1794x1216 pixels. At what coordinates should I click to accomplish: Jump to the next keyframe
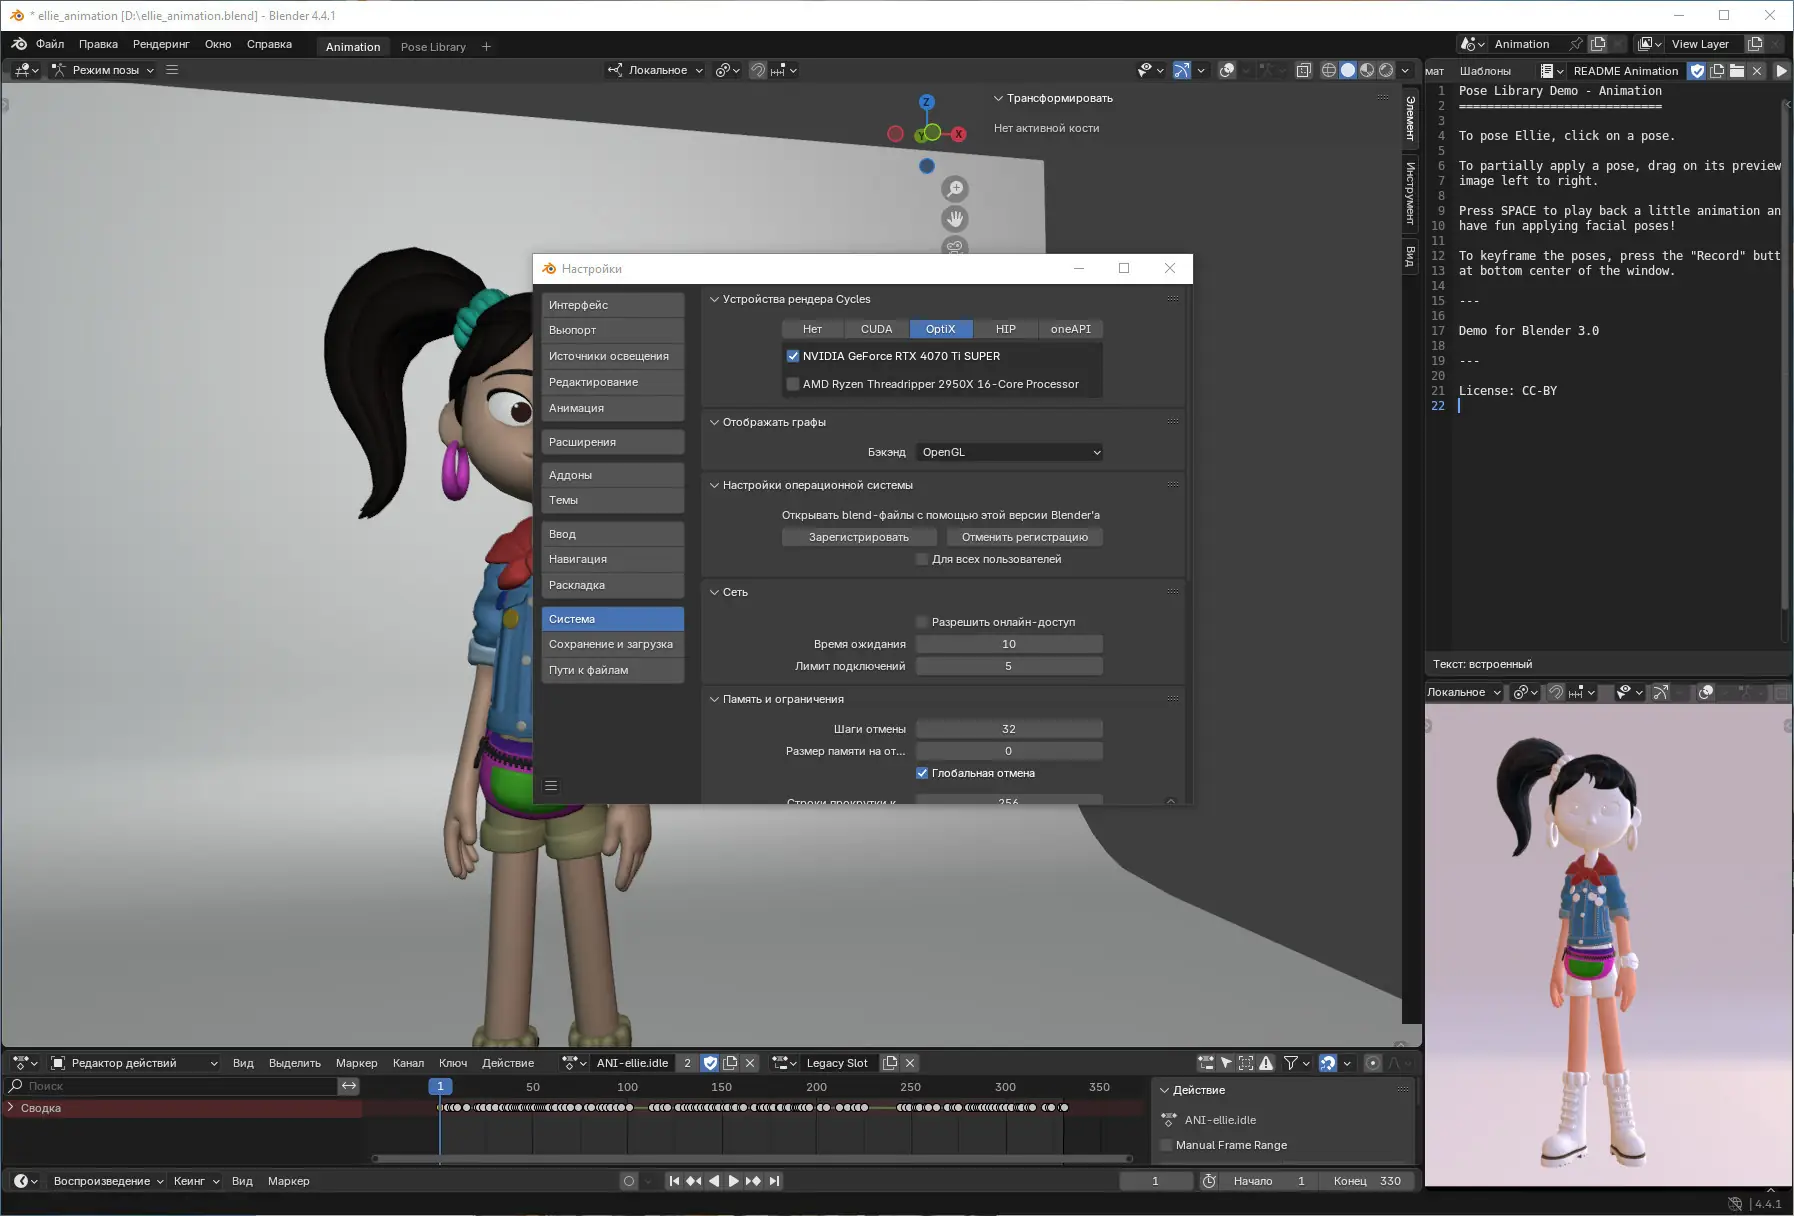(754, 1181)
